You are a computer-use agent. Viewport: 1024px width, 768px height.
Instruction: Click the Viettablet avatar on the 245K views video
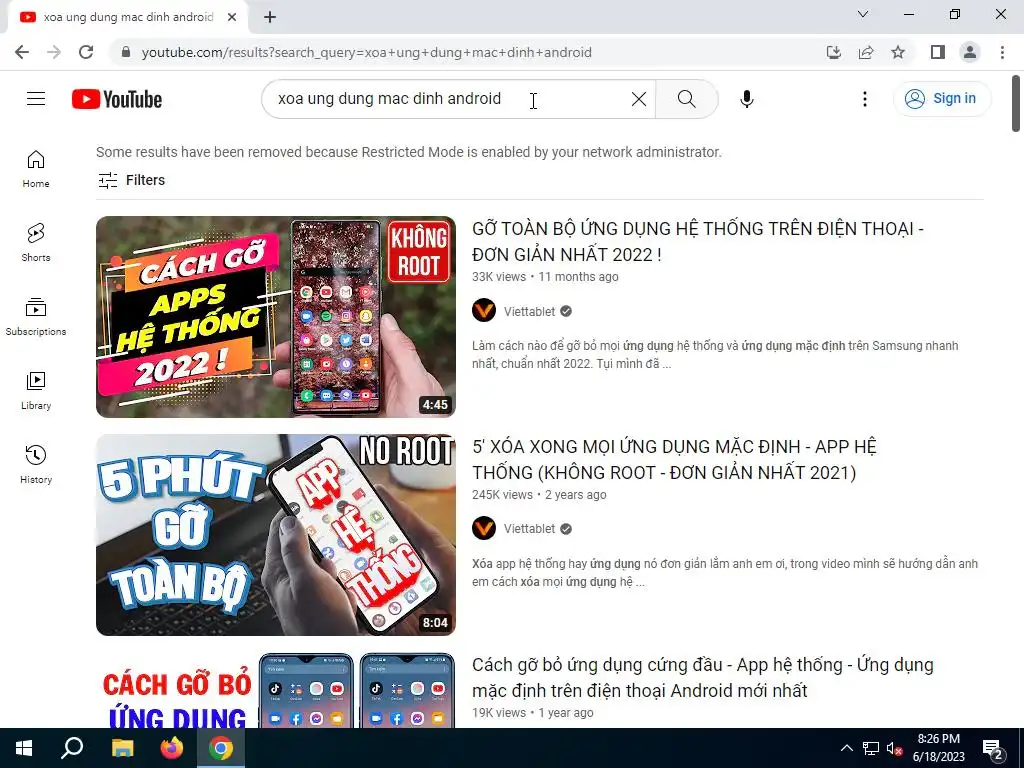[x=484, y=528]
